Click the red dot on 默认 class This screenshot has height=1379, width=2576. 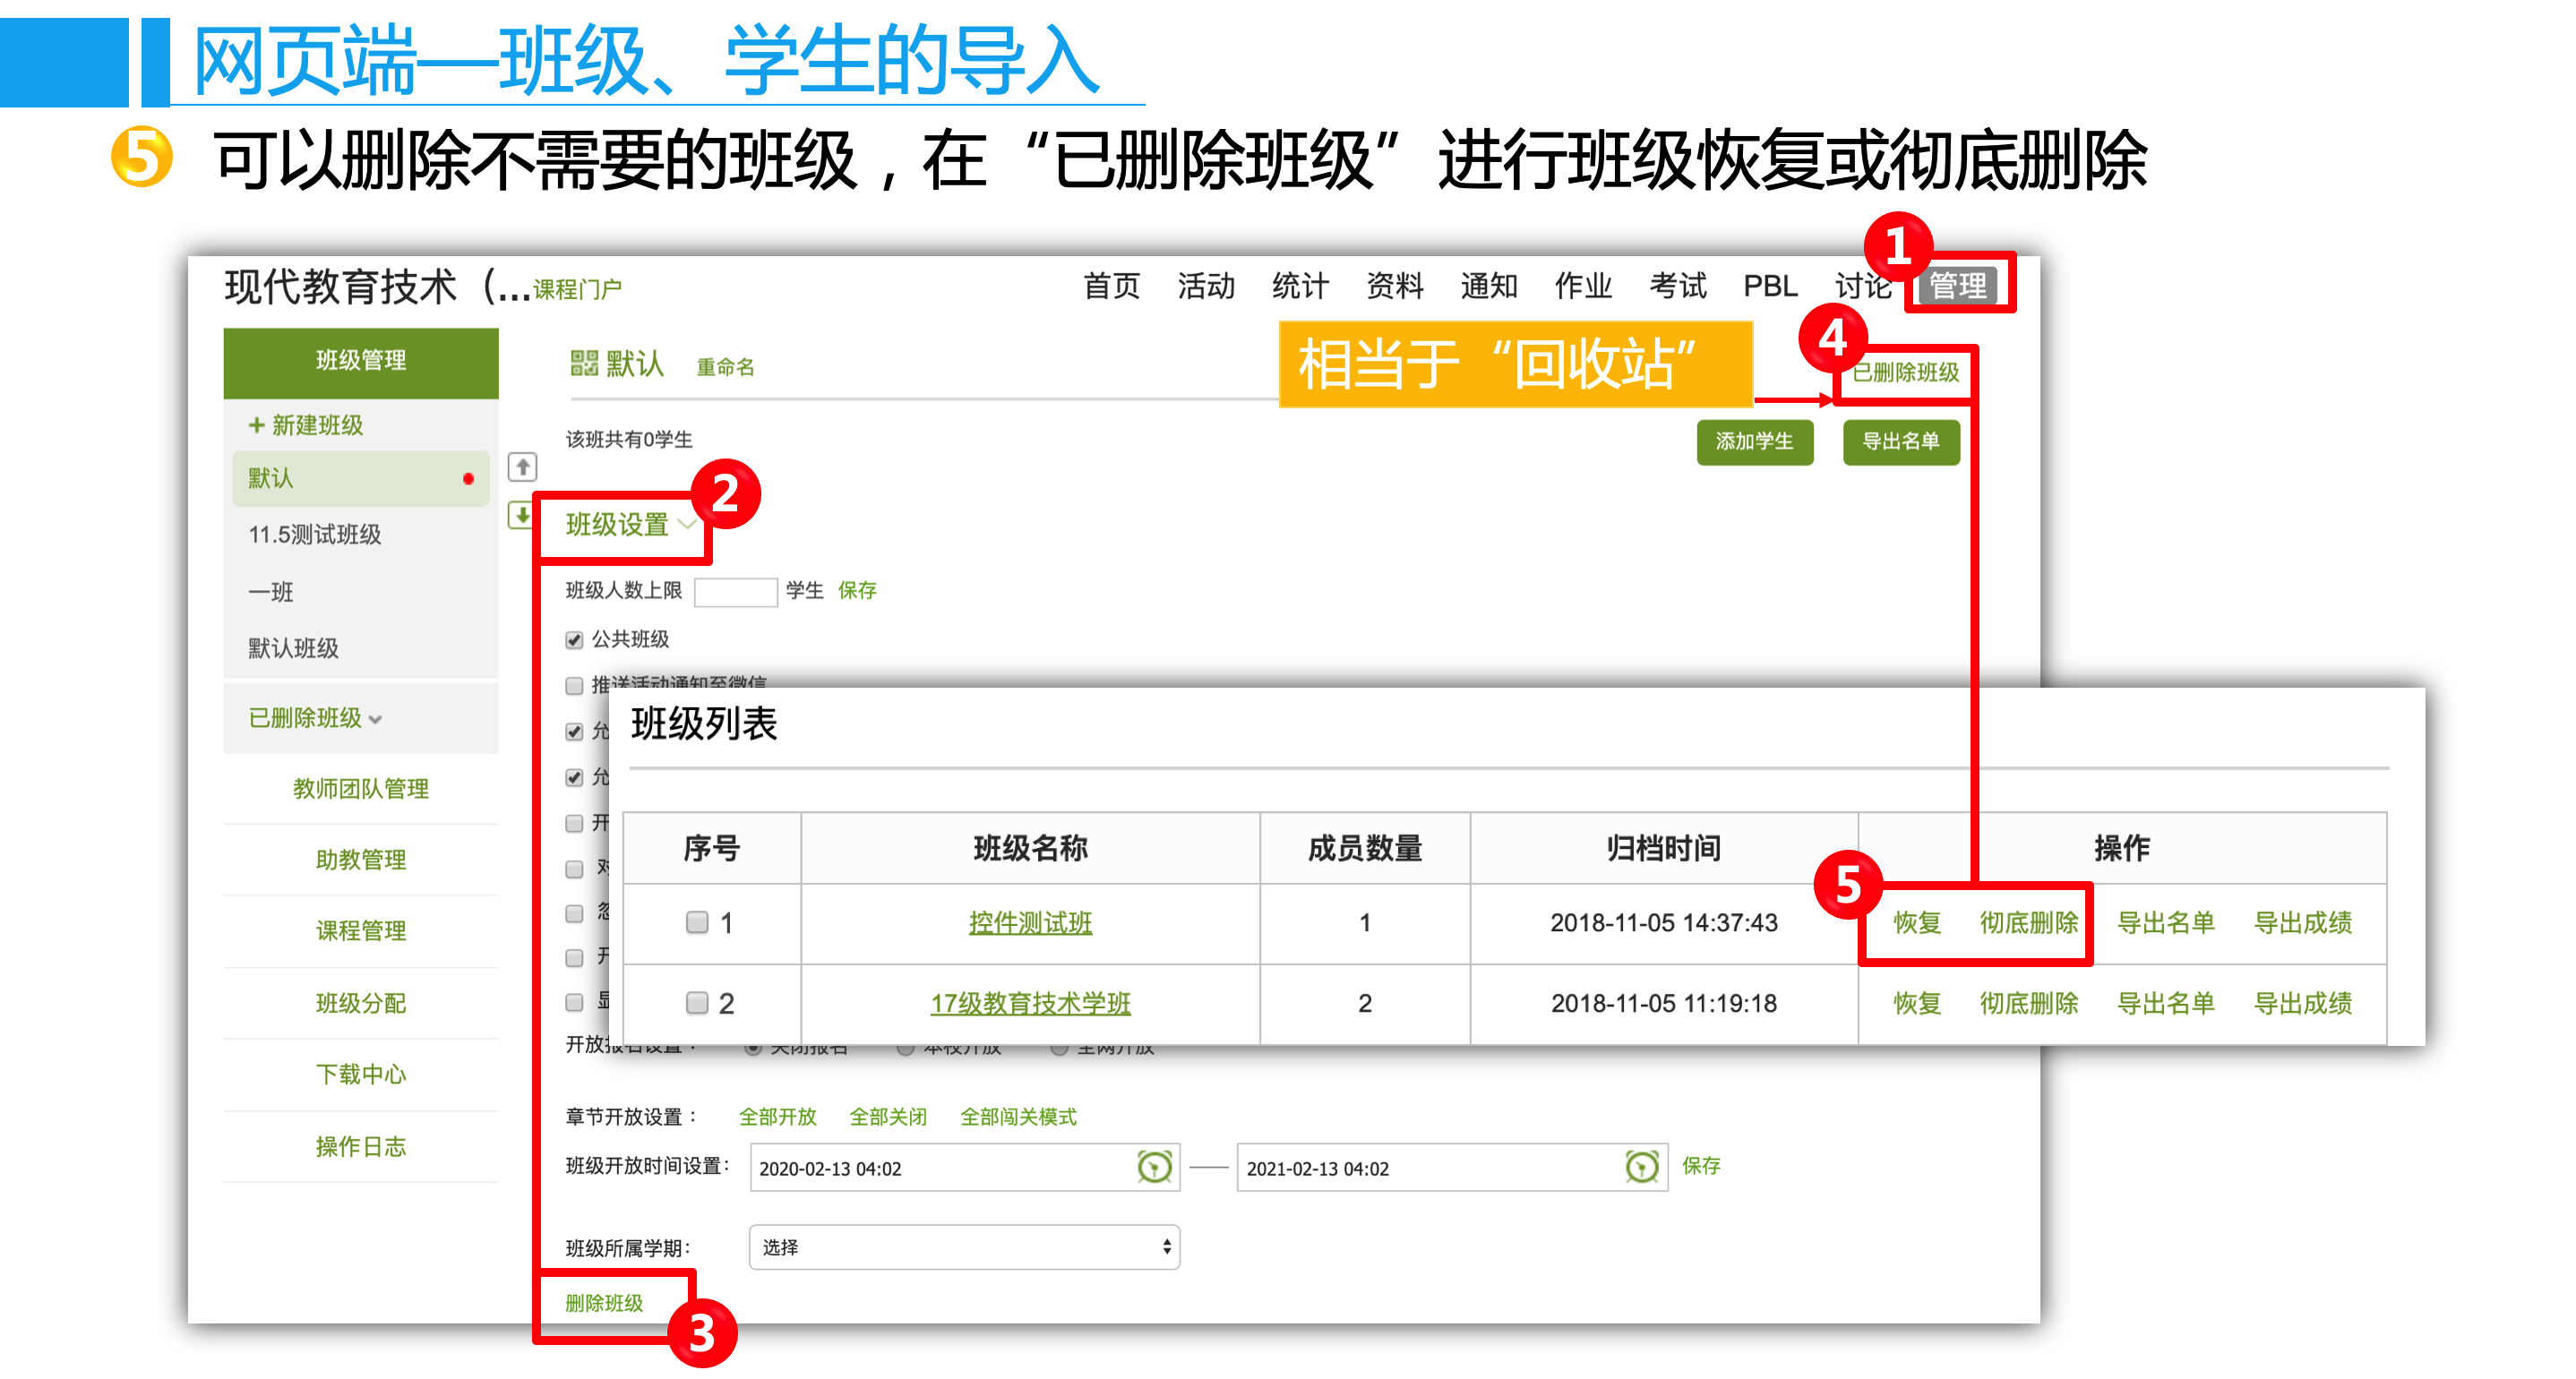(x=468, y=479)
